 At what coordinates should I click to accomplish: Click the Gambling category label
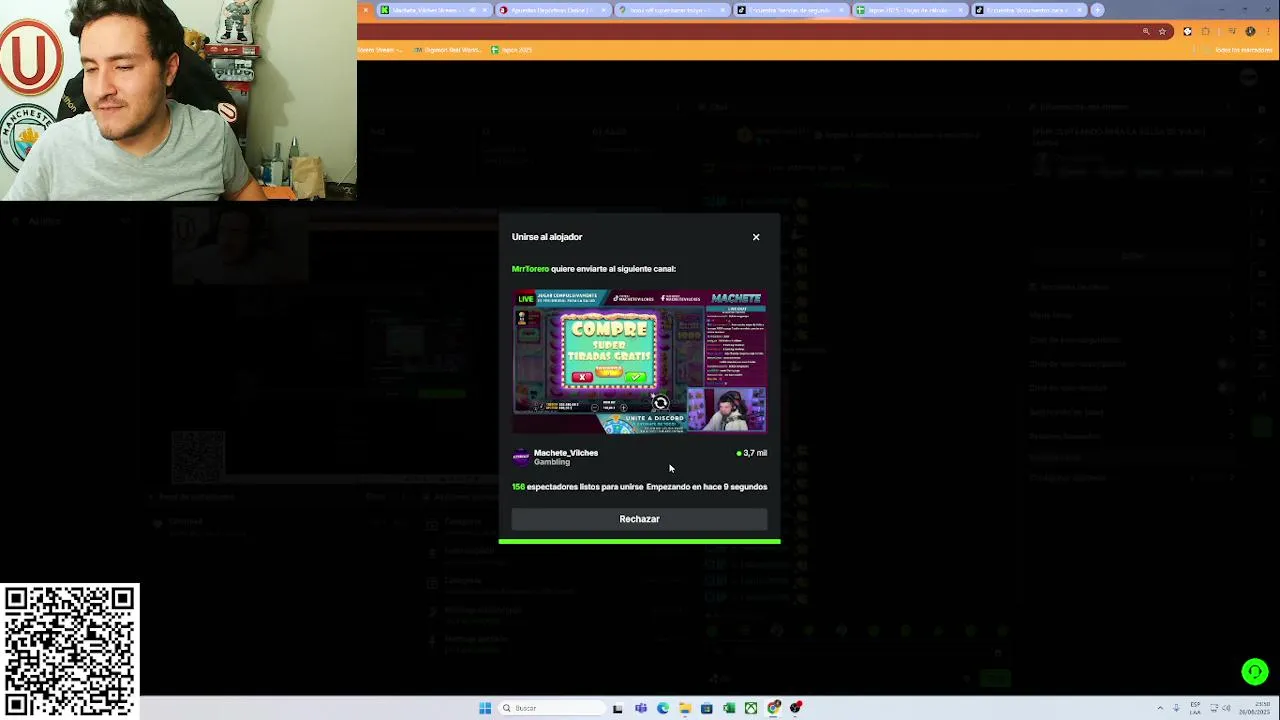coord(552,462)
